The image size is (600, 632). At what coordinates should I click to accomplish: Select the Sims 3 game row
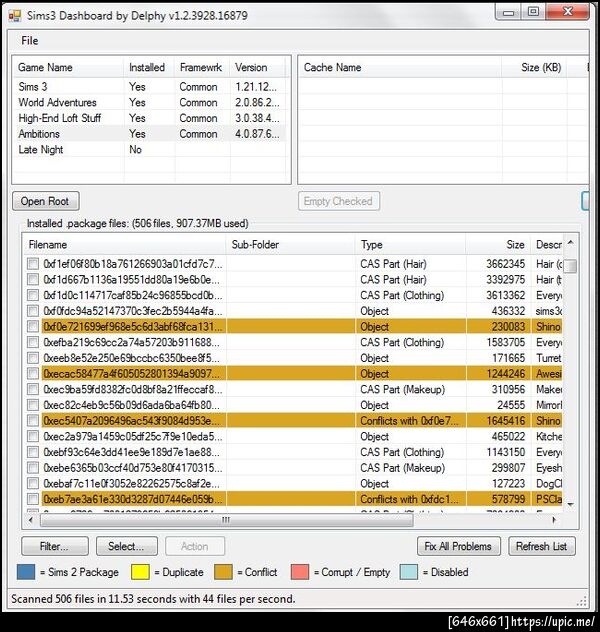150,87
